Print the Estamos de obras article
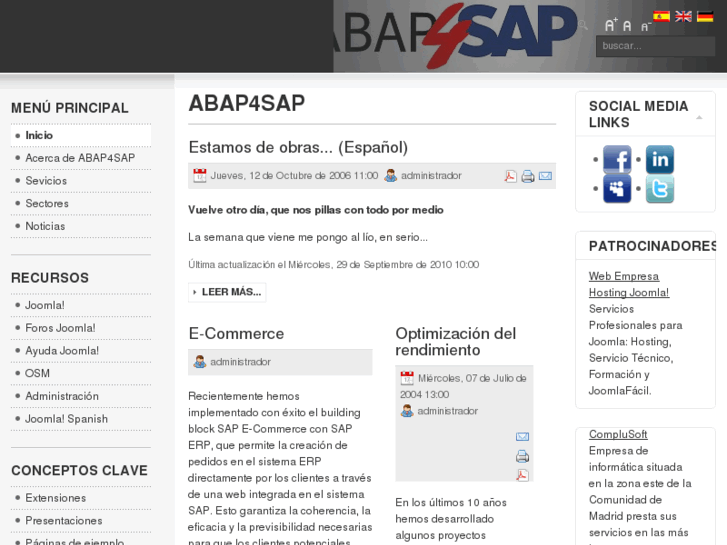The height and width of the screenshot is (545, 727). 528,176
